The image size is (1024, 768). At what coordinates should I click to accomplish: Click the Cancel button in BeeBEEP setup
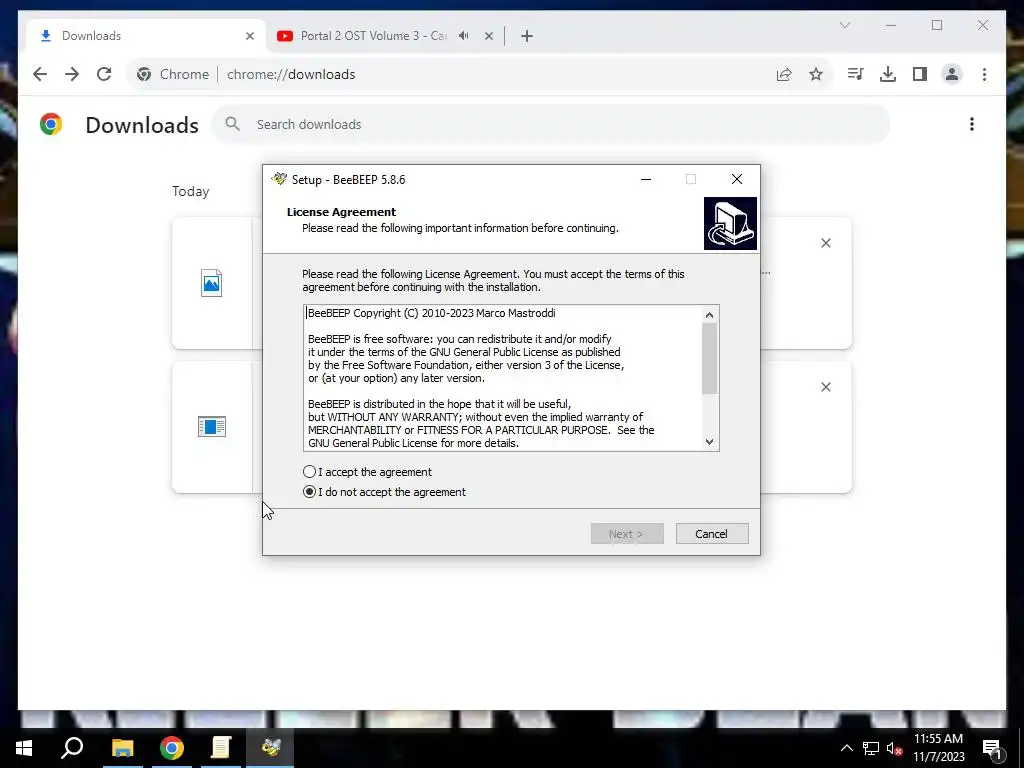click(712, 534)
